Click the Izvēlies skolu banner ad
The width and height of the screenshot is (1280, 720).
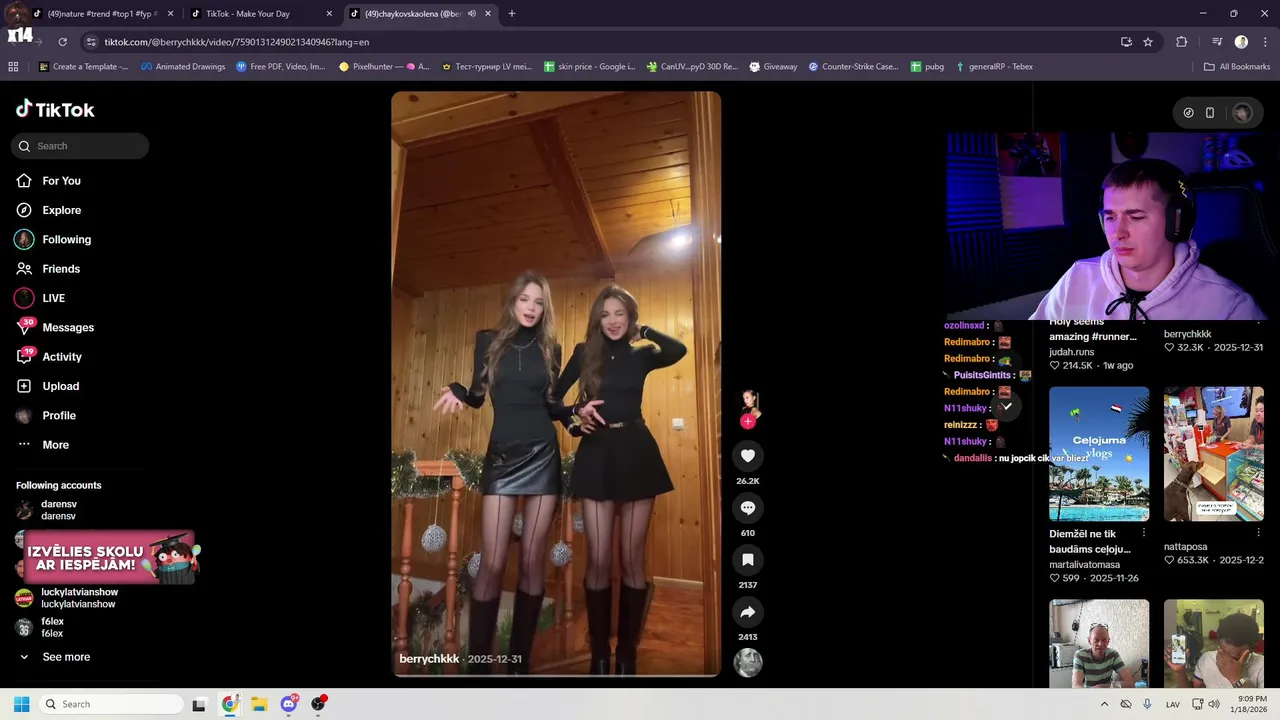110,558
